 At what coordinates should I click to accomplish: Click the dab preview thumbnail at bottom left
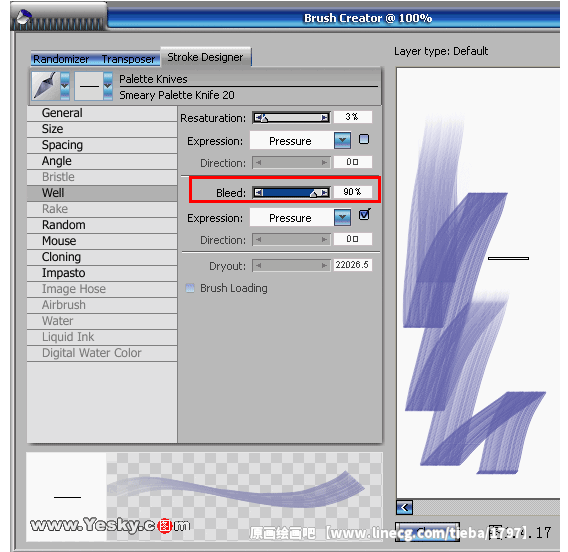(x=67, y=497)
